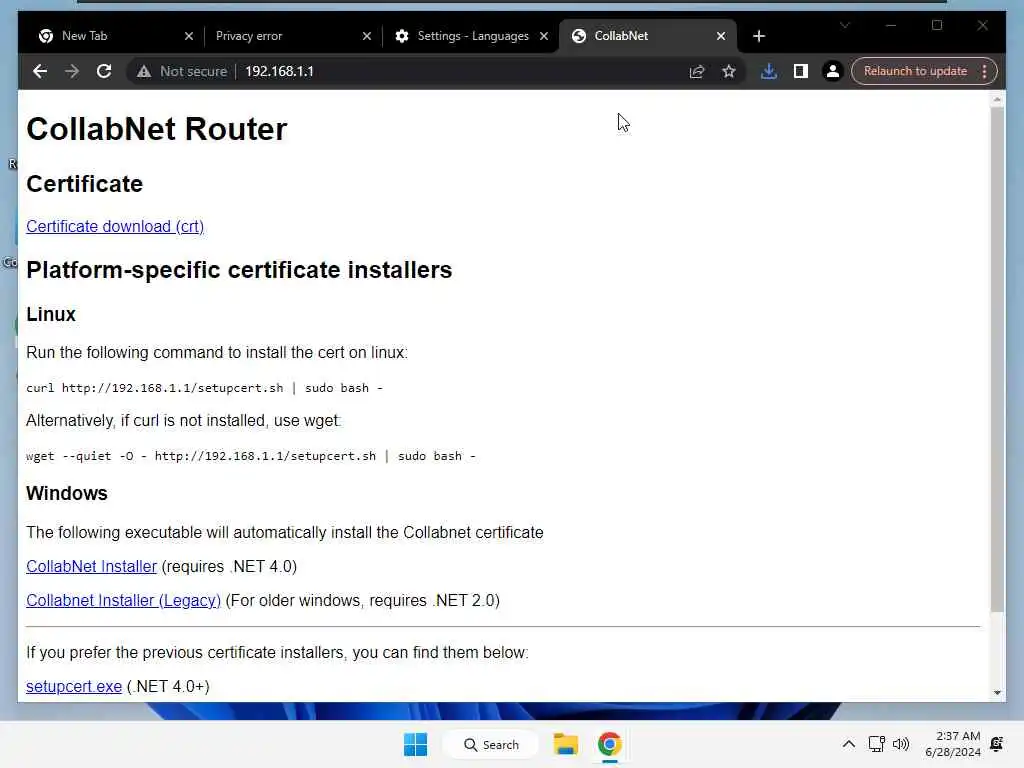This screenshot has height=768, width=1024.
Task: Close the New Tab tab
Action: (x=189, y=36)
